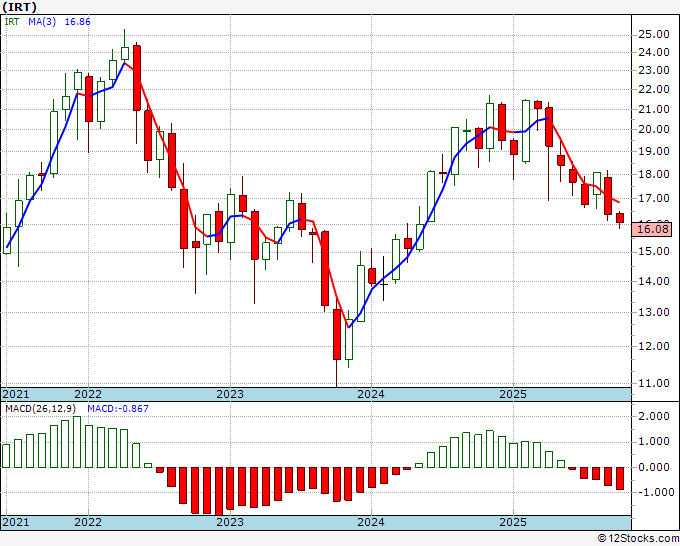Image resolution: width=680 pixels, height=546 pixels.
Task: Click the 16.86 moving average value
Action: pos(77,21)
